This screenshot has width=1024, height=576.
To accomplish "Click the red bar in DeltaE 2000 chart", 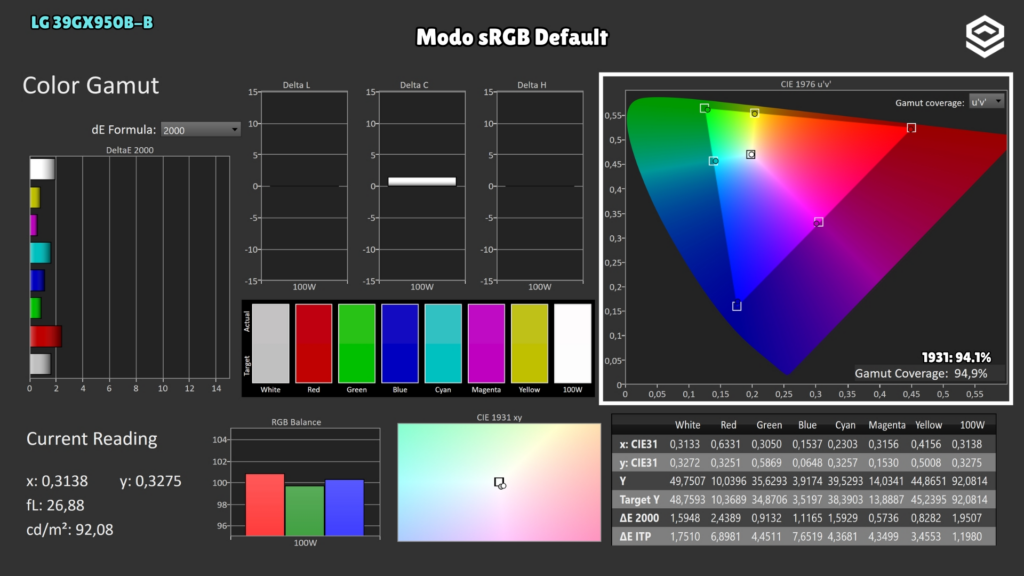I will pyautogui.click(x=46, y=336).
